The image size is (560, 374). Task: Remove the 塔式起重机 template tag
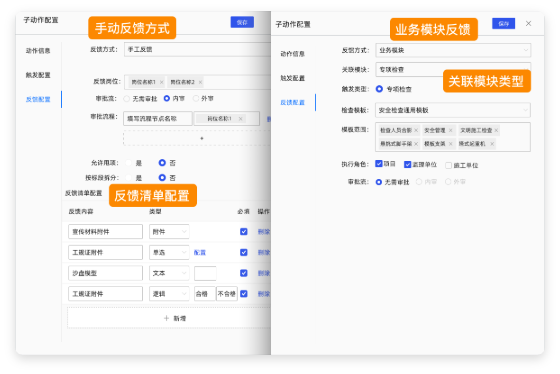(x=492, y=144)
